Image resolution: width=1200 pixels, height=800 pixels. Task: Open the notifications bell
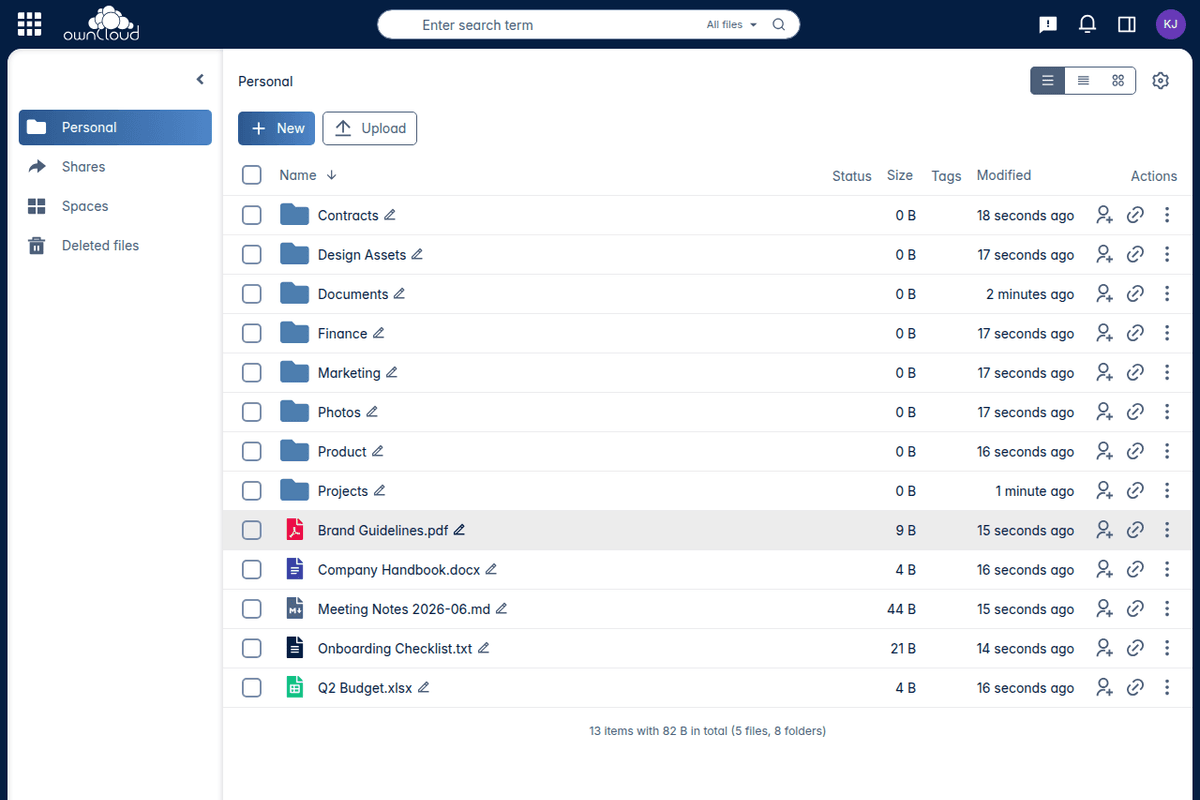[x=1088, y=25]
